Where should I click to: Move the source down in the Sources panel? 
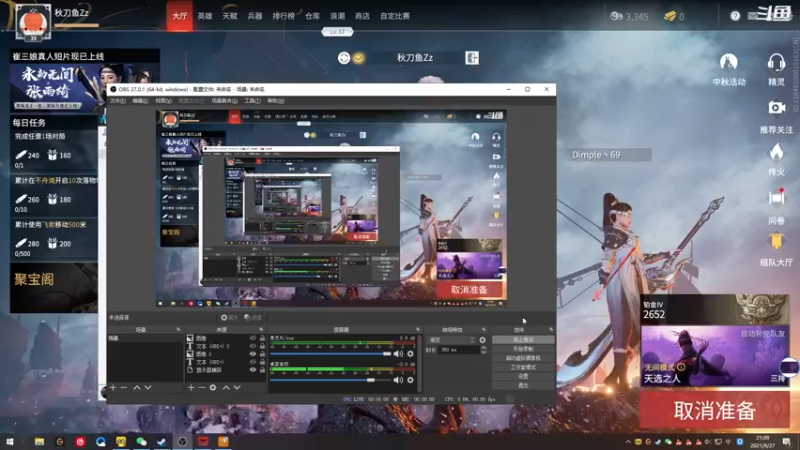pyautogui.click(x=237, y=388)
